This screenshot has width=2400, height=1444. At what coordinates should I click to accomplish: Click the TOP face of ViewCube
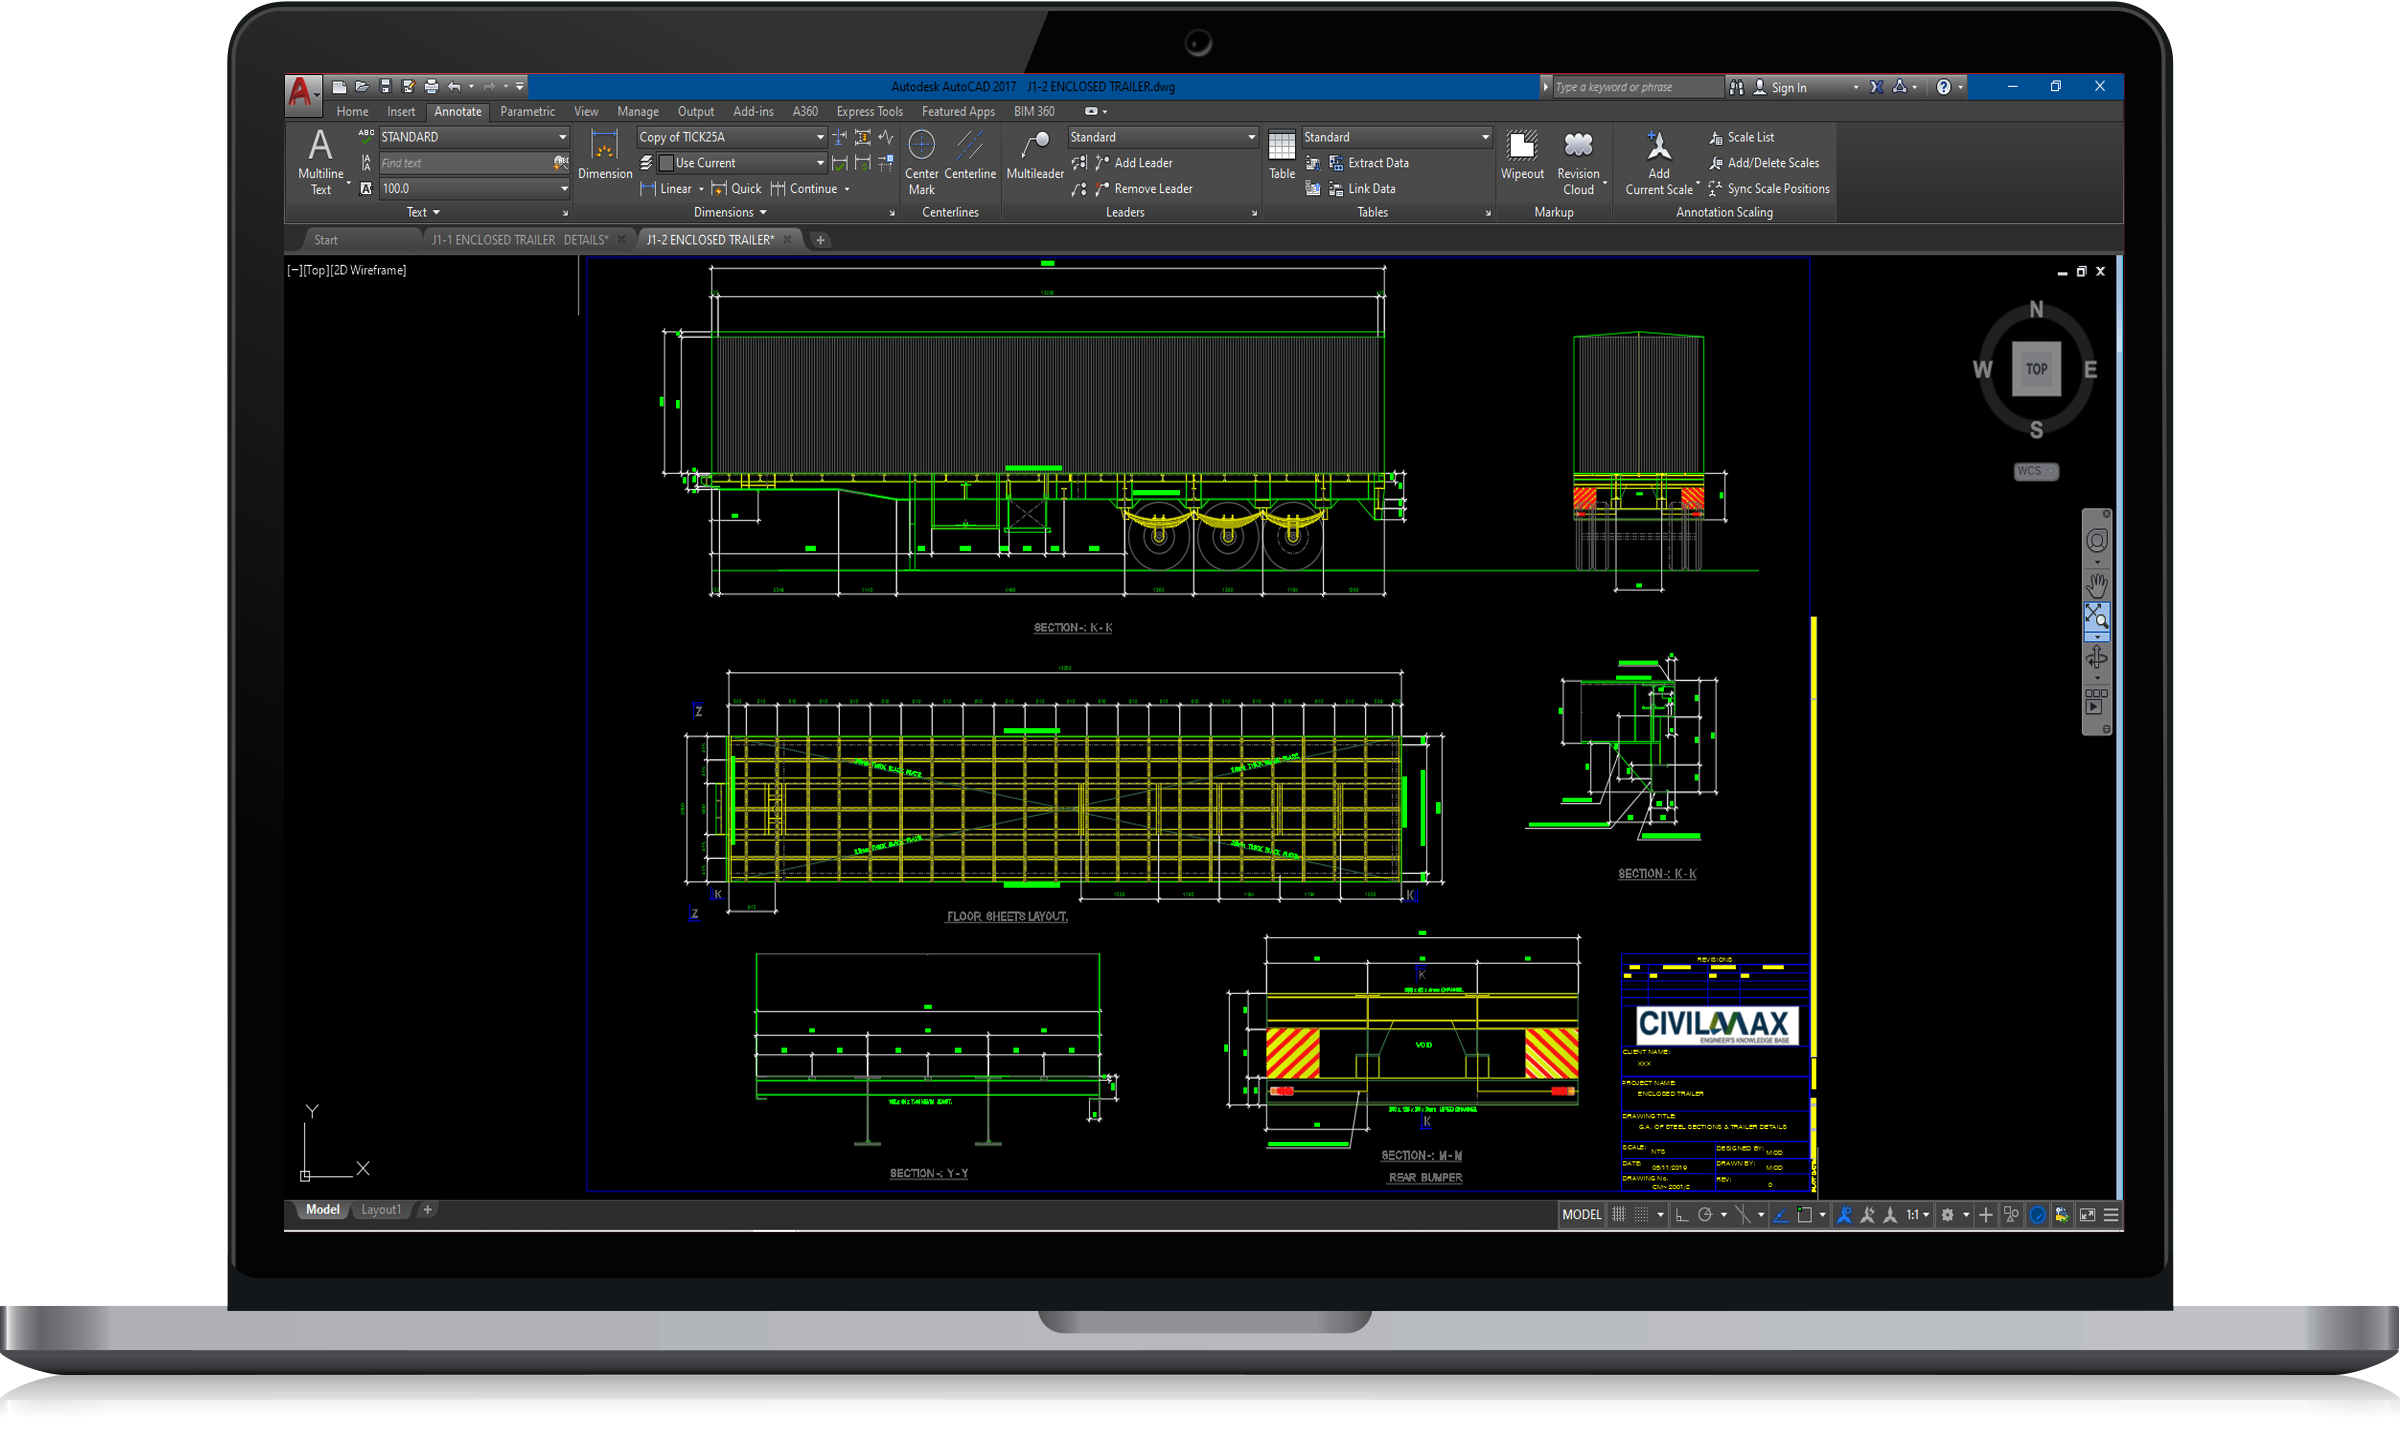[x=2036, y=369]
